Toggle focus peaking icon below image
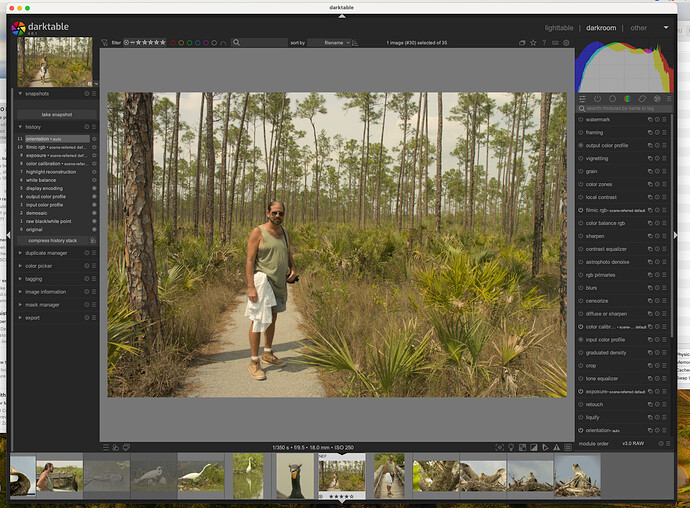 point(499,447)
